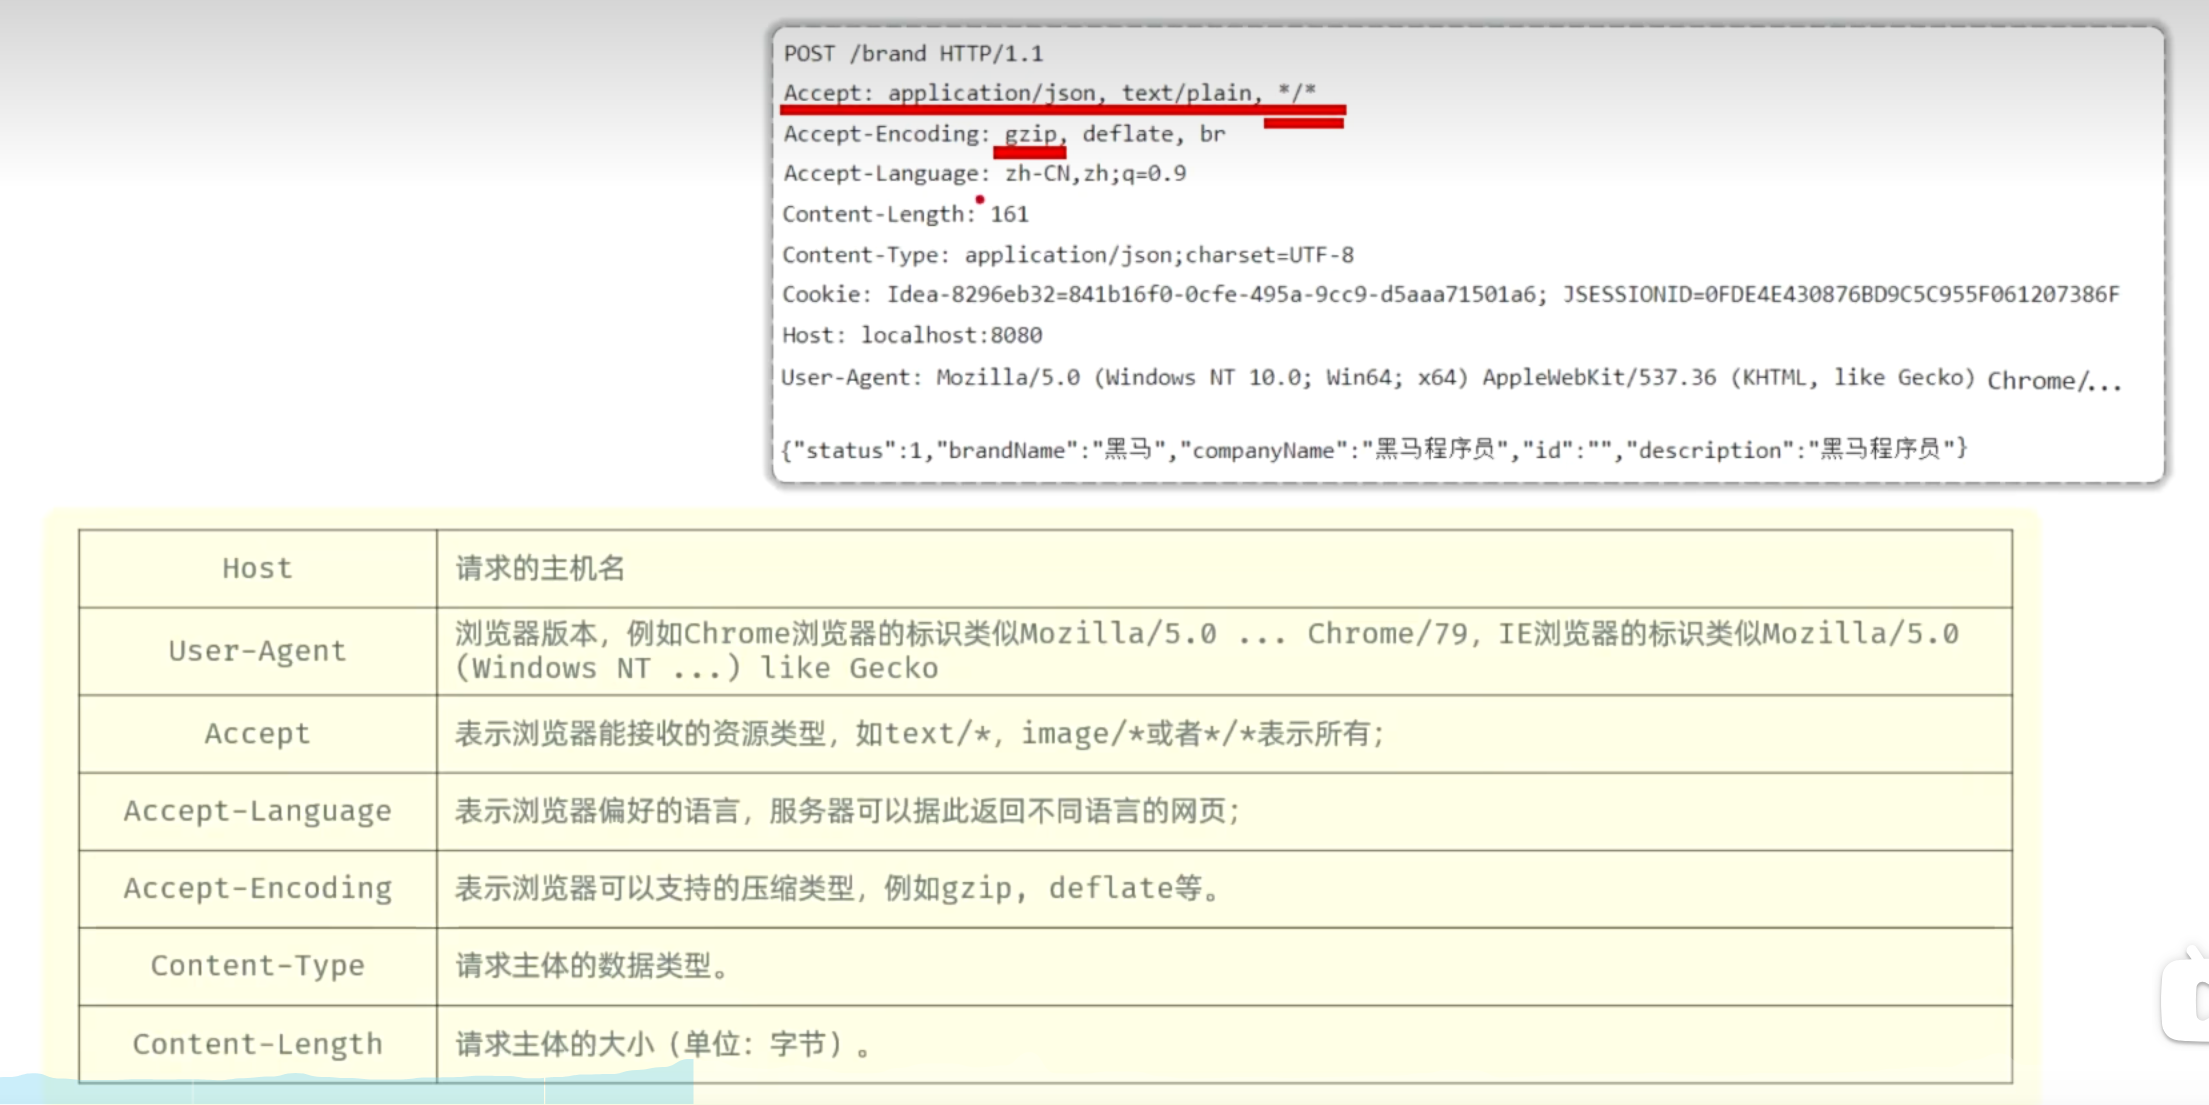
Task: Click the Host localhost:8080 line
Action: 911,335
